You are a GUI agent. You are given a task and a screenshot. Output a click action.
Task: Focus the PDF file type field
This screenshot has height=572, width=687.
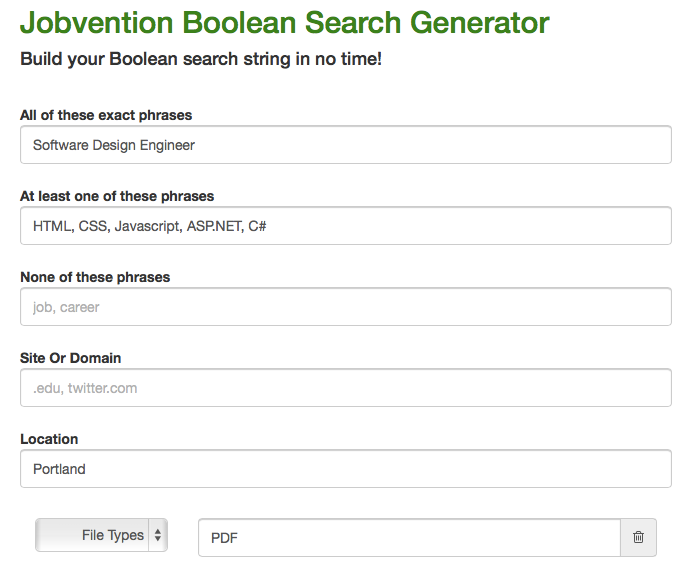(x=409, y=537)
